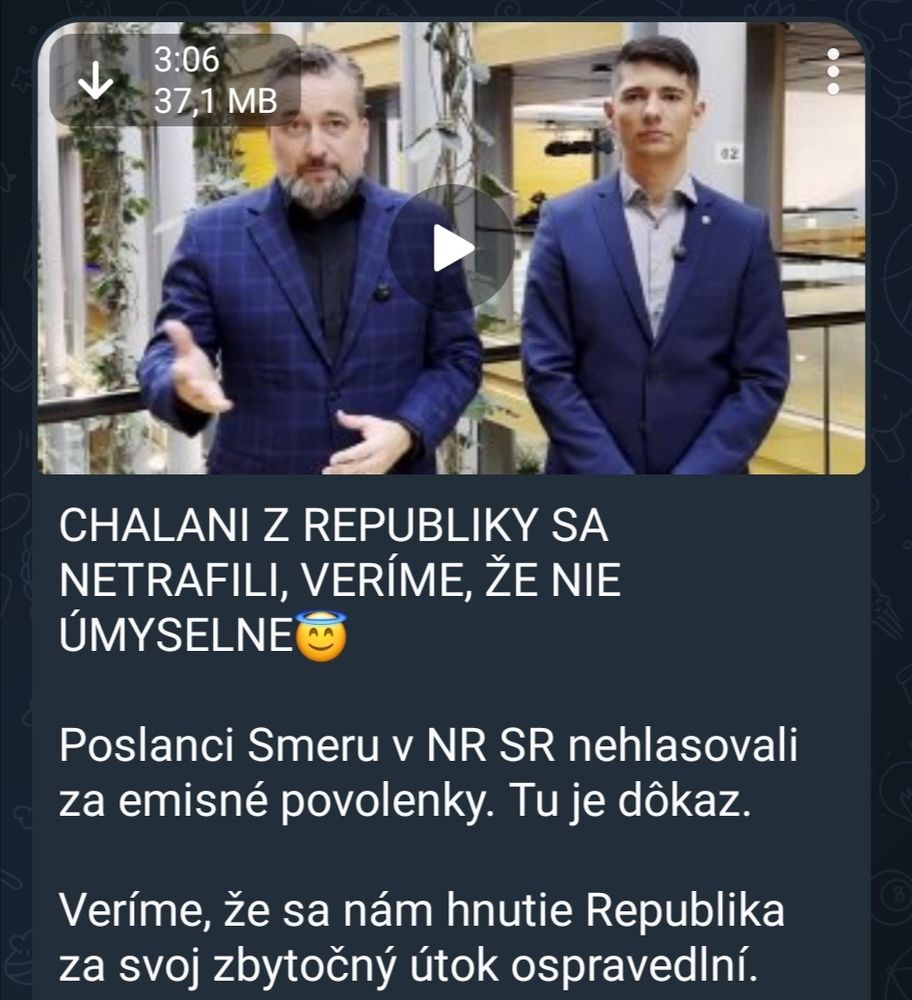Download the video using the arrow icon
This screenshot has width=912, height=1000.
coord(95,81)
